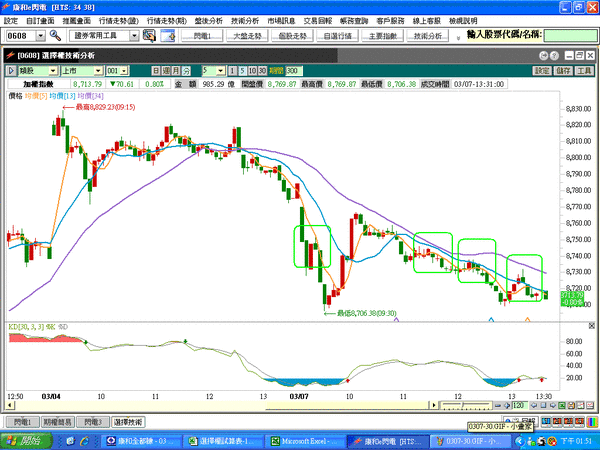Close the KD indicator panel with X icon

pyautogui.click(x=592, y=326)
